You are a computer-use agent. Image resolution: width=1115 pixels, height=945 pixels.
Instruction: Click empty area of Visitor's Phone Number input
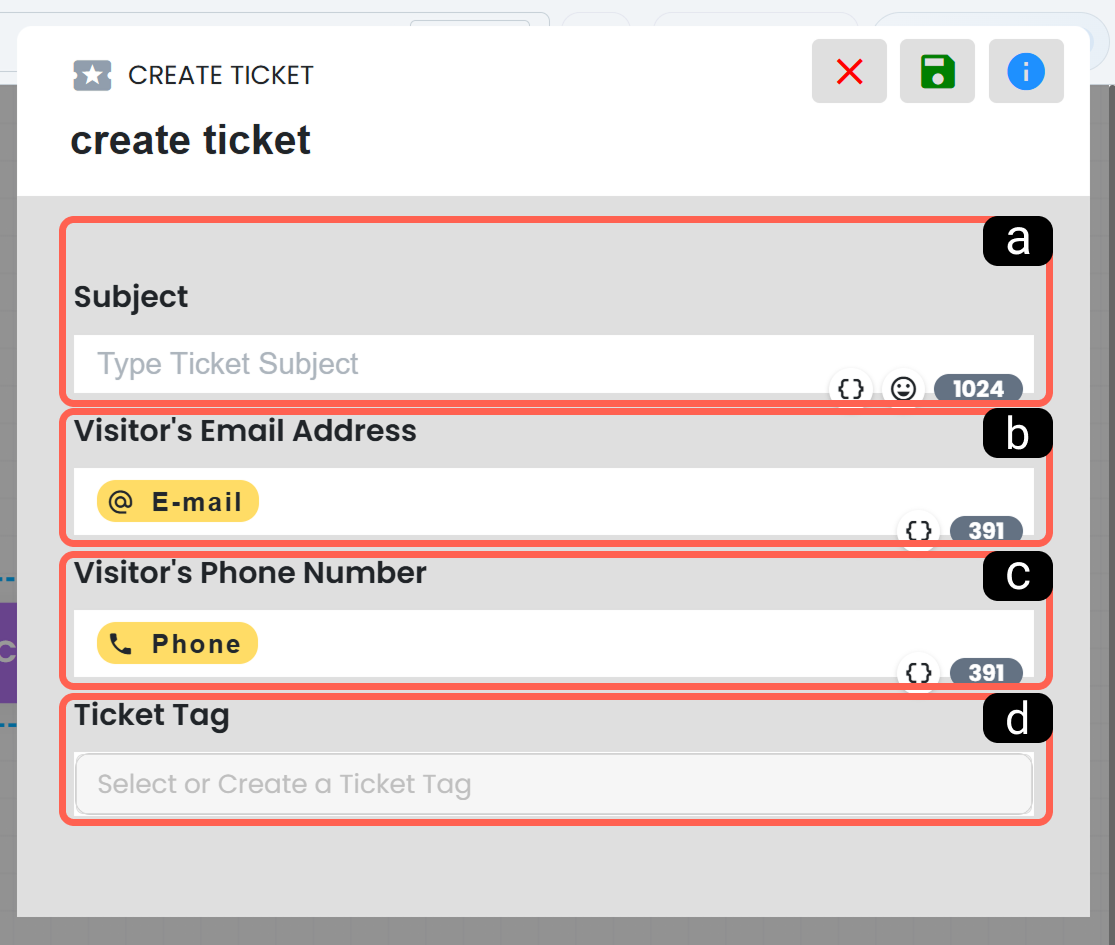pos(569,644)
